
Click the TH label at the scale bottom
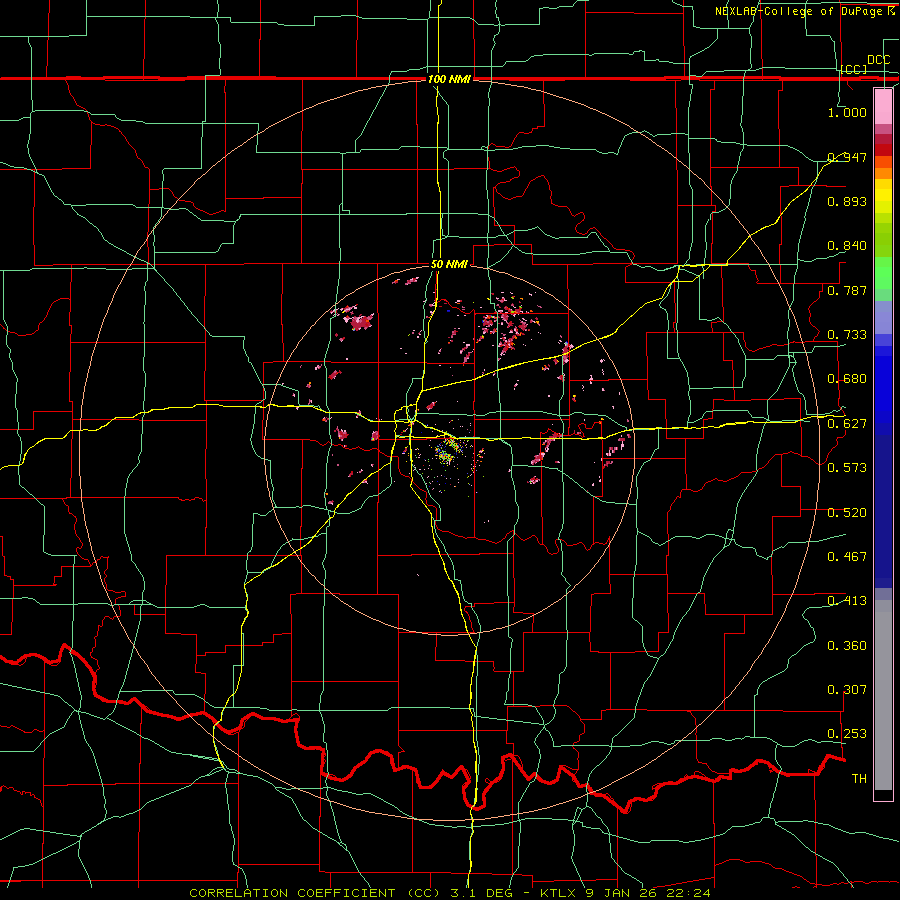pos(859,779)
